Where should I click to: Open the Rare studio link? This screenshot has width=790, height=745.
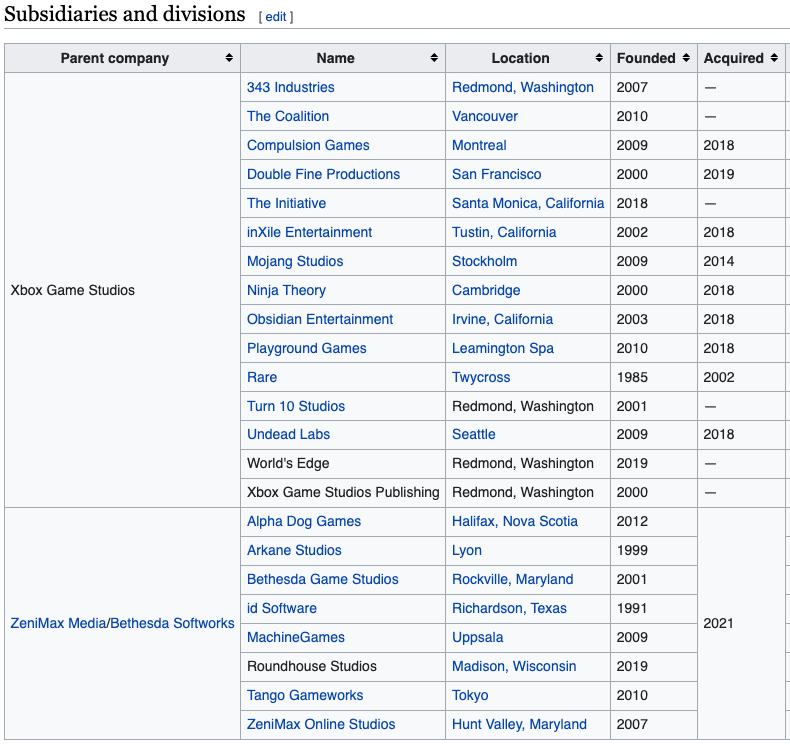(x=262, y=377)
